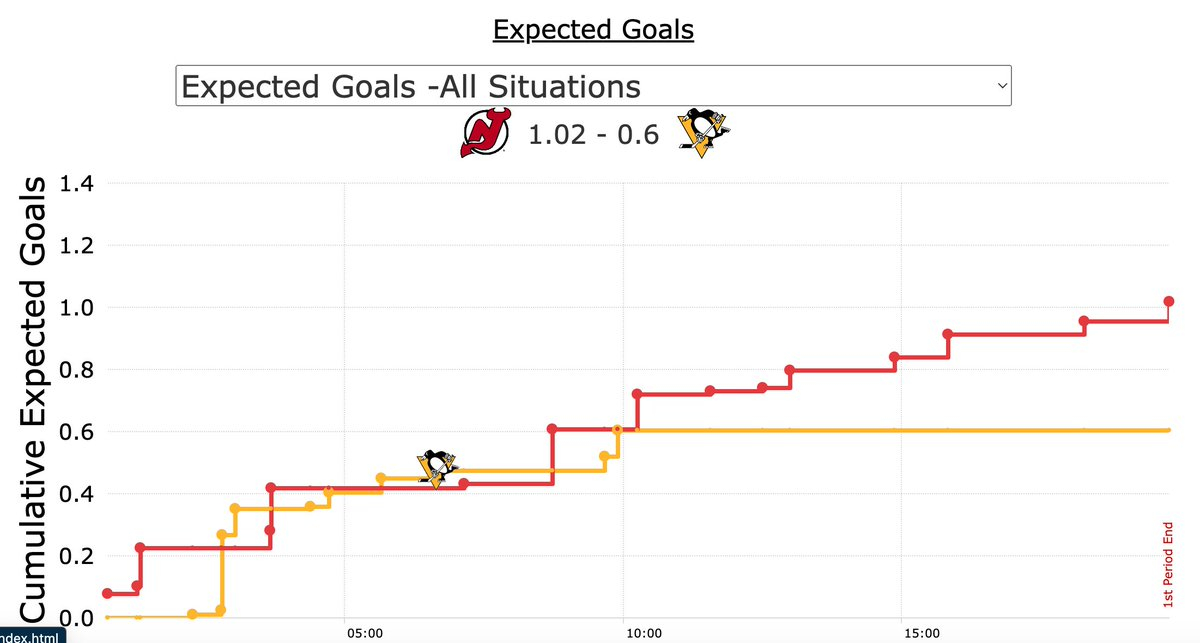Viewport: 1200px width, 643px height.
Task: Click the 1.02 - 0.6 score text
Action: (593, 134)
